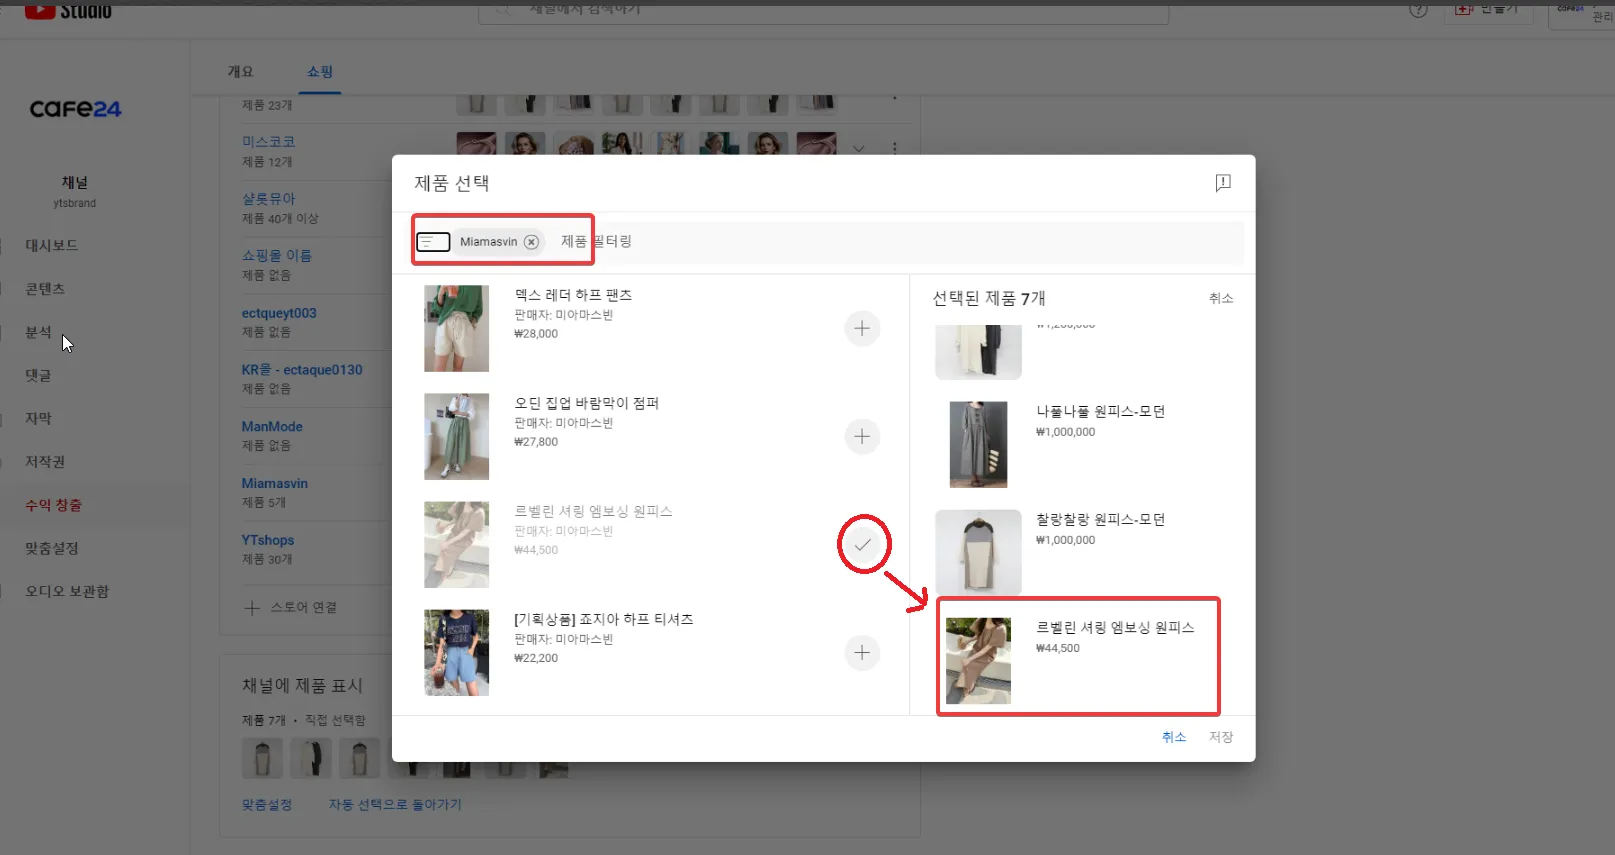
Task: Click 자동 선택으로 돌아가기
Action: click(x=395, y=804)
